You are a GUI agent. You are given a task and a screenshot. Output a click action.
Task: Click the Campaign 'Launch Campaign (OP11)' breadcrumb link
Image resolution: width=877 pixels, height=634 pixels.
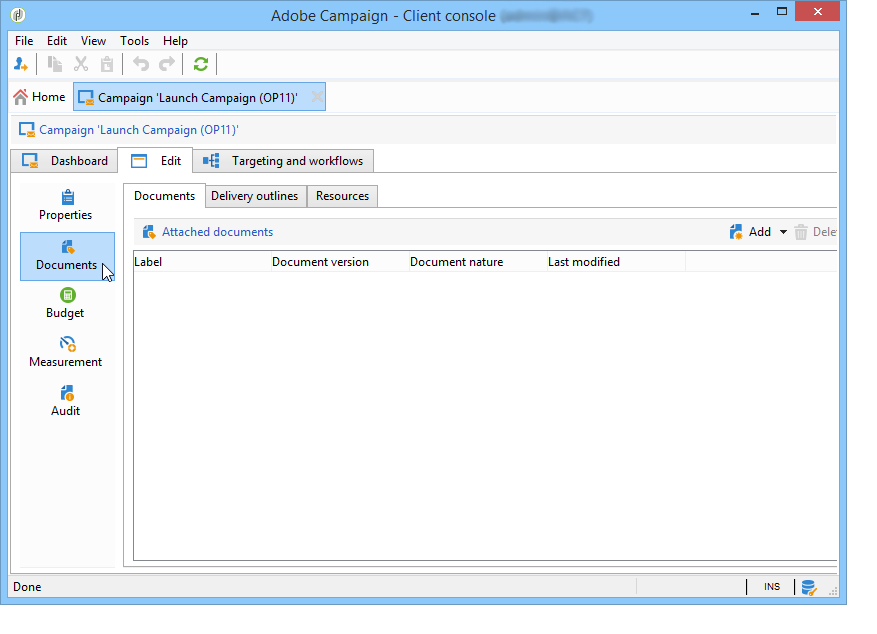(139, 130)
